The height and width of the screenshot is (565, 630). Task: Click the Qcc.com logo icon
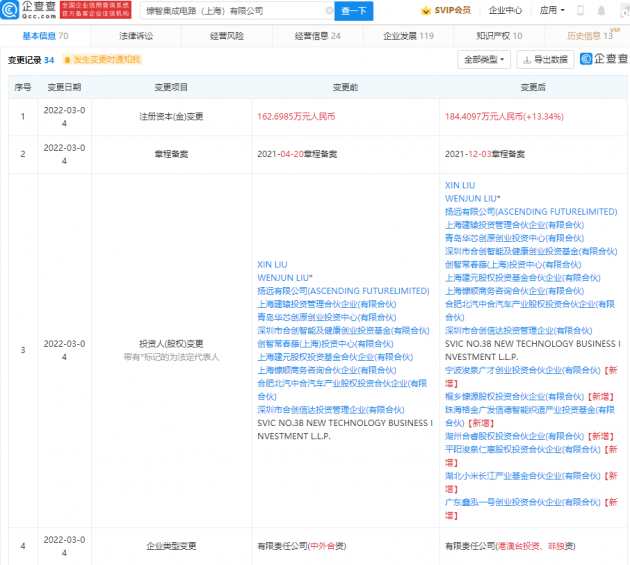pos(10,10)
